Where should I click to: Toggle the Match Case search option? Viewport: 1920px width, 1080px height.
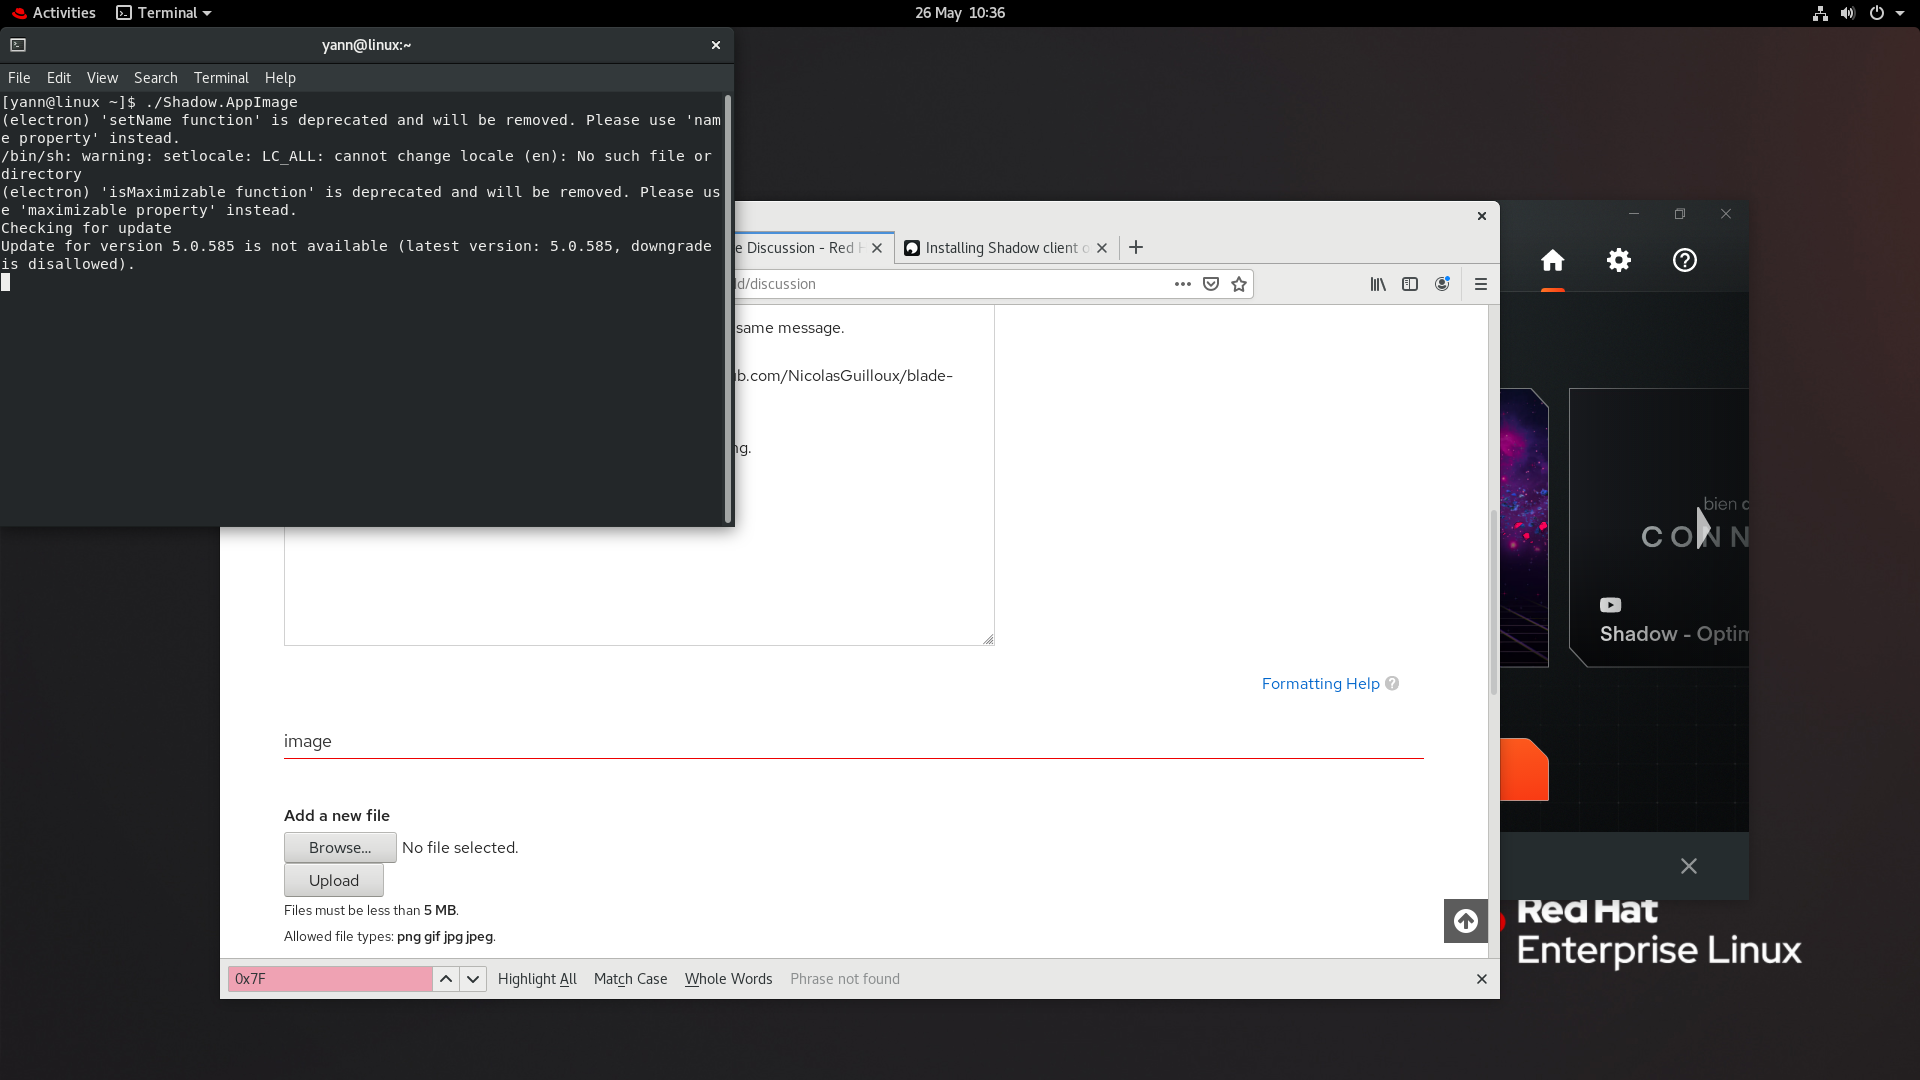[x=629, y=978]
